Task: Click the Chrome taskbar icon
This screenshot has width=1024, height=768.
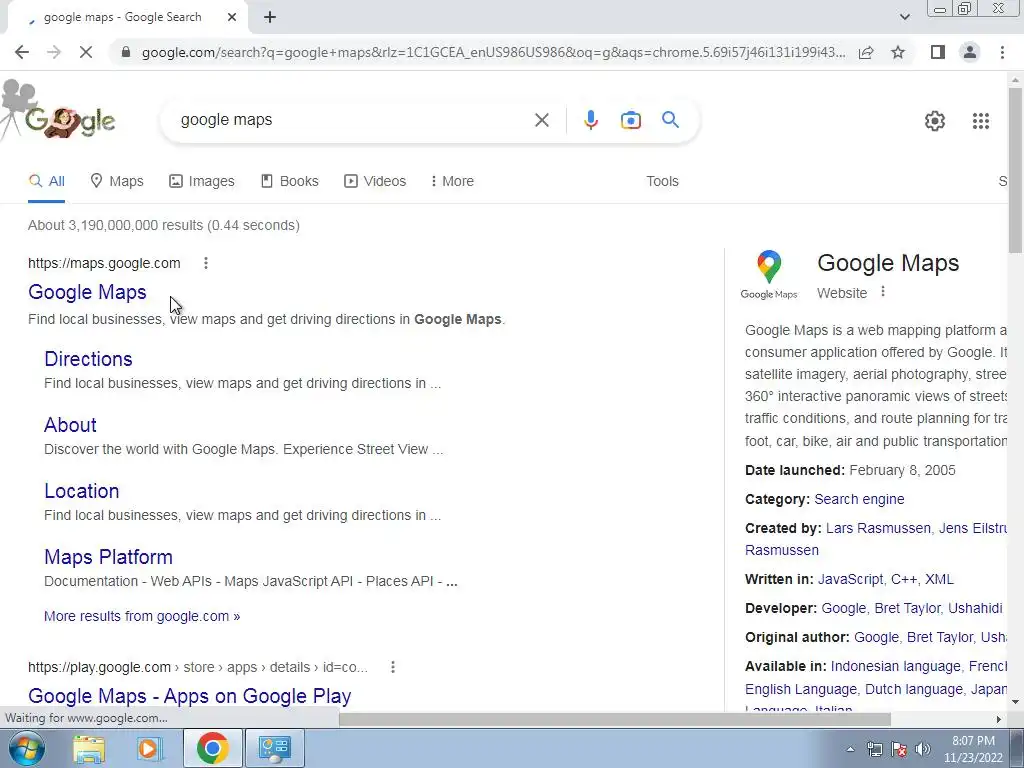Action: (x=212, y=748)
